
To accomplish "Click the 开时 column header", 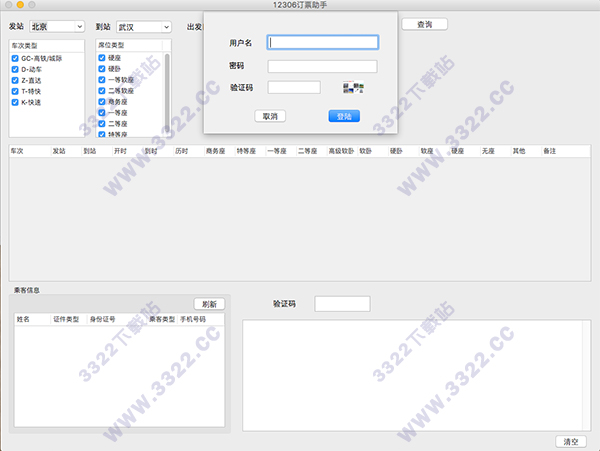I will (127, 151).
